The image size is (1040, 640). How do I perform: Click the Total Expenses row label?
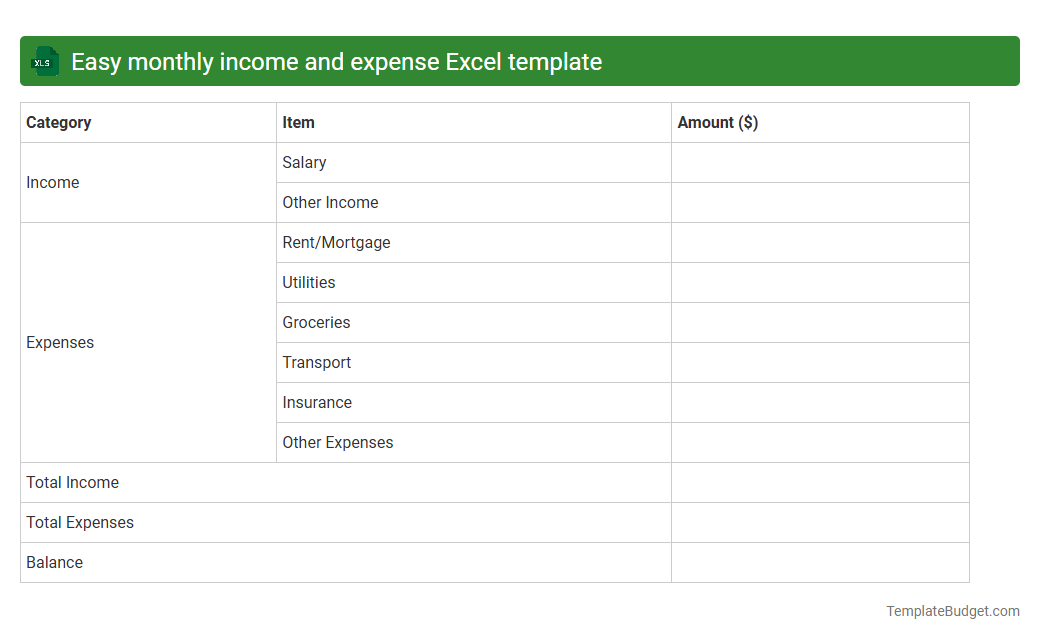[x=80, y=522]
